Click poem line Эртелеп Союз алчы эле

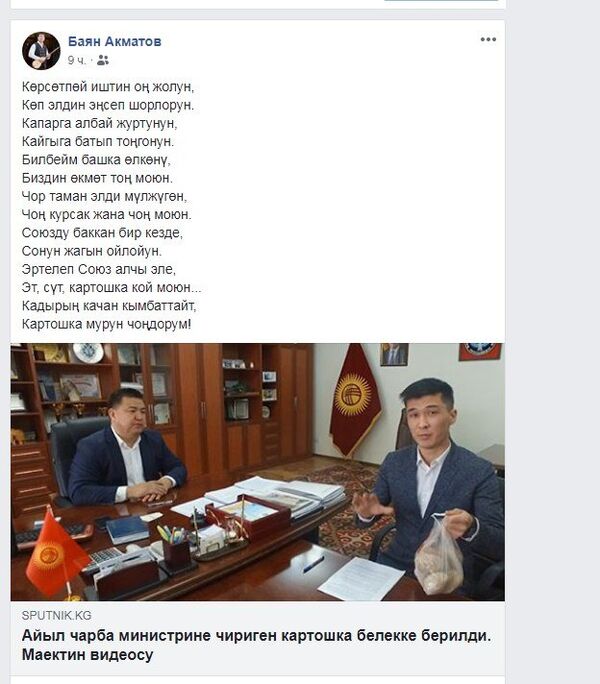pyautogui.click(x=99, y=270)
